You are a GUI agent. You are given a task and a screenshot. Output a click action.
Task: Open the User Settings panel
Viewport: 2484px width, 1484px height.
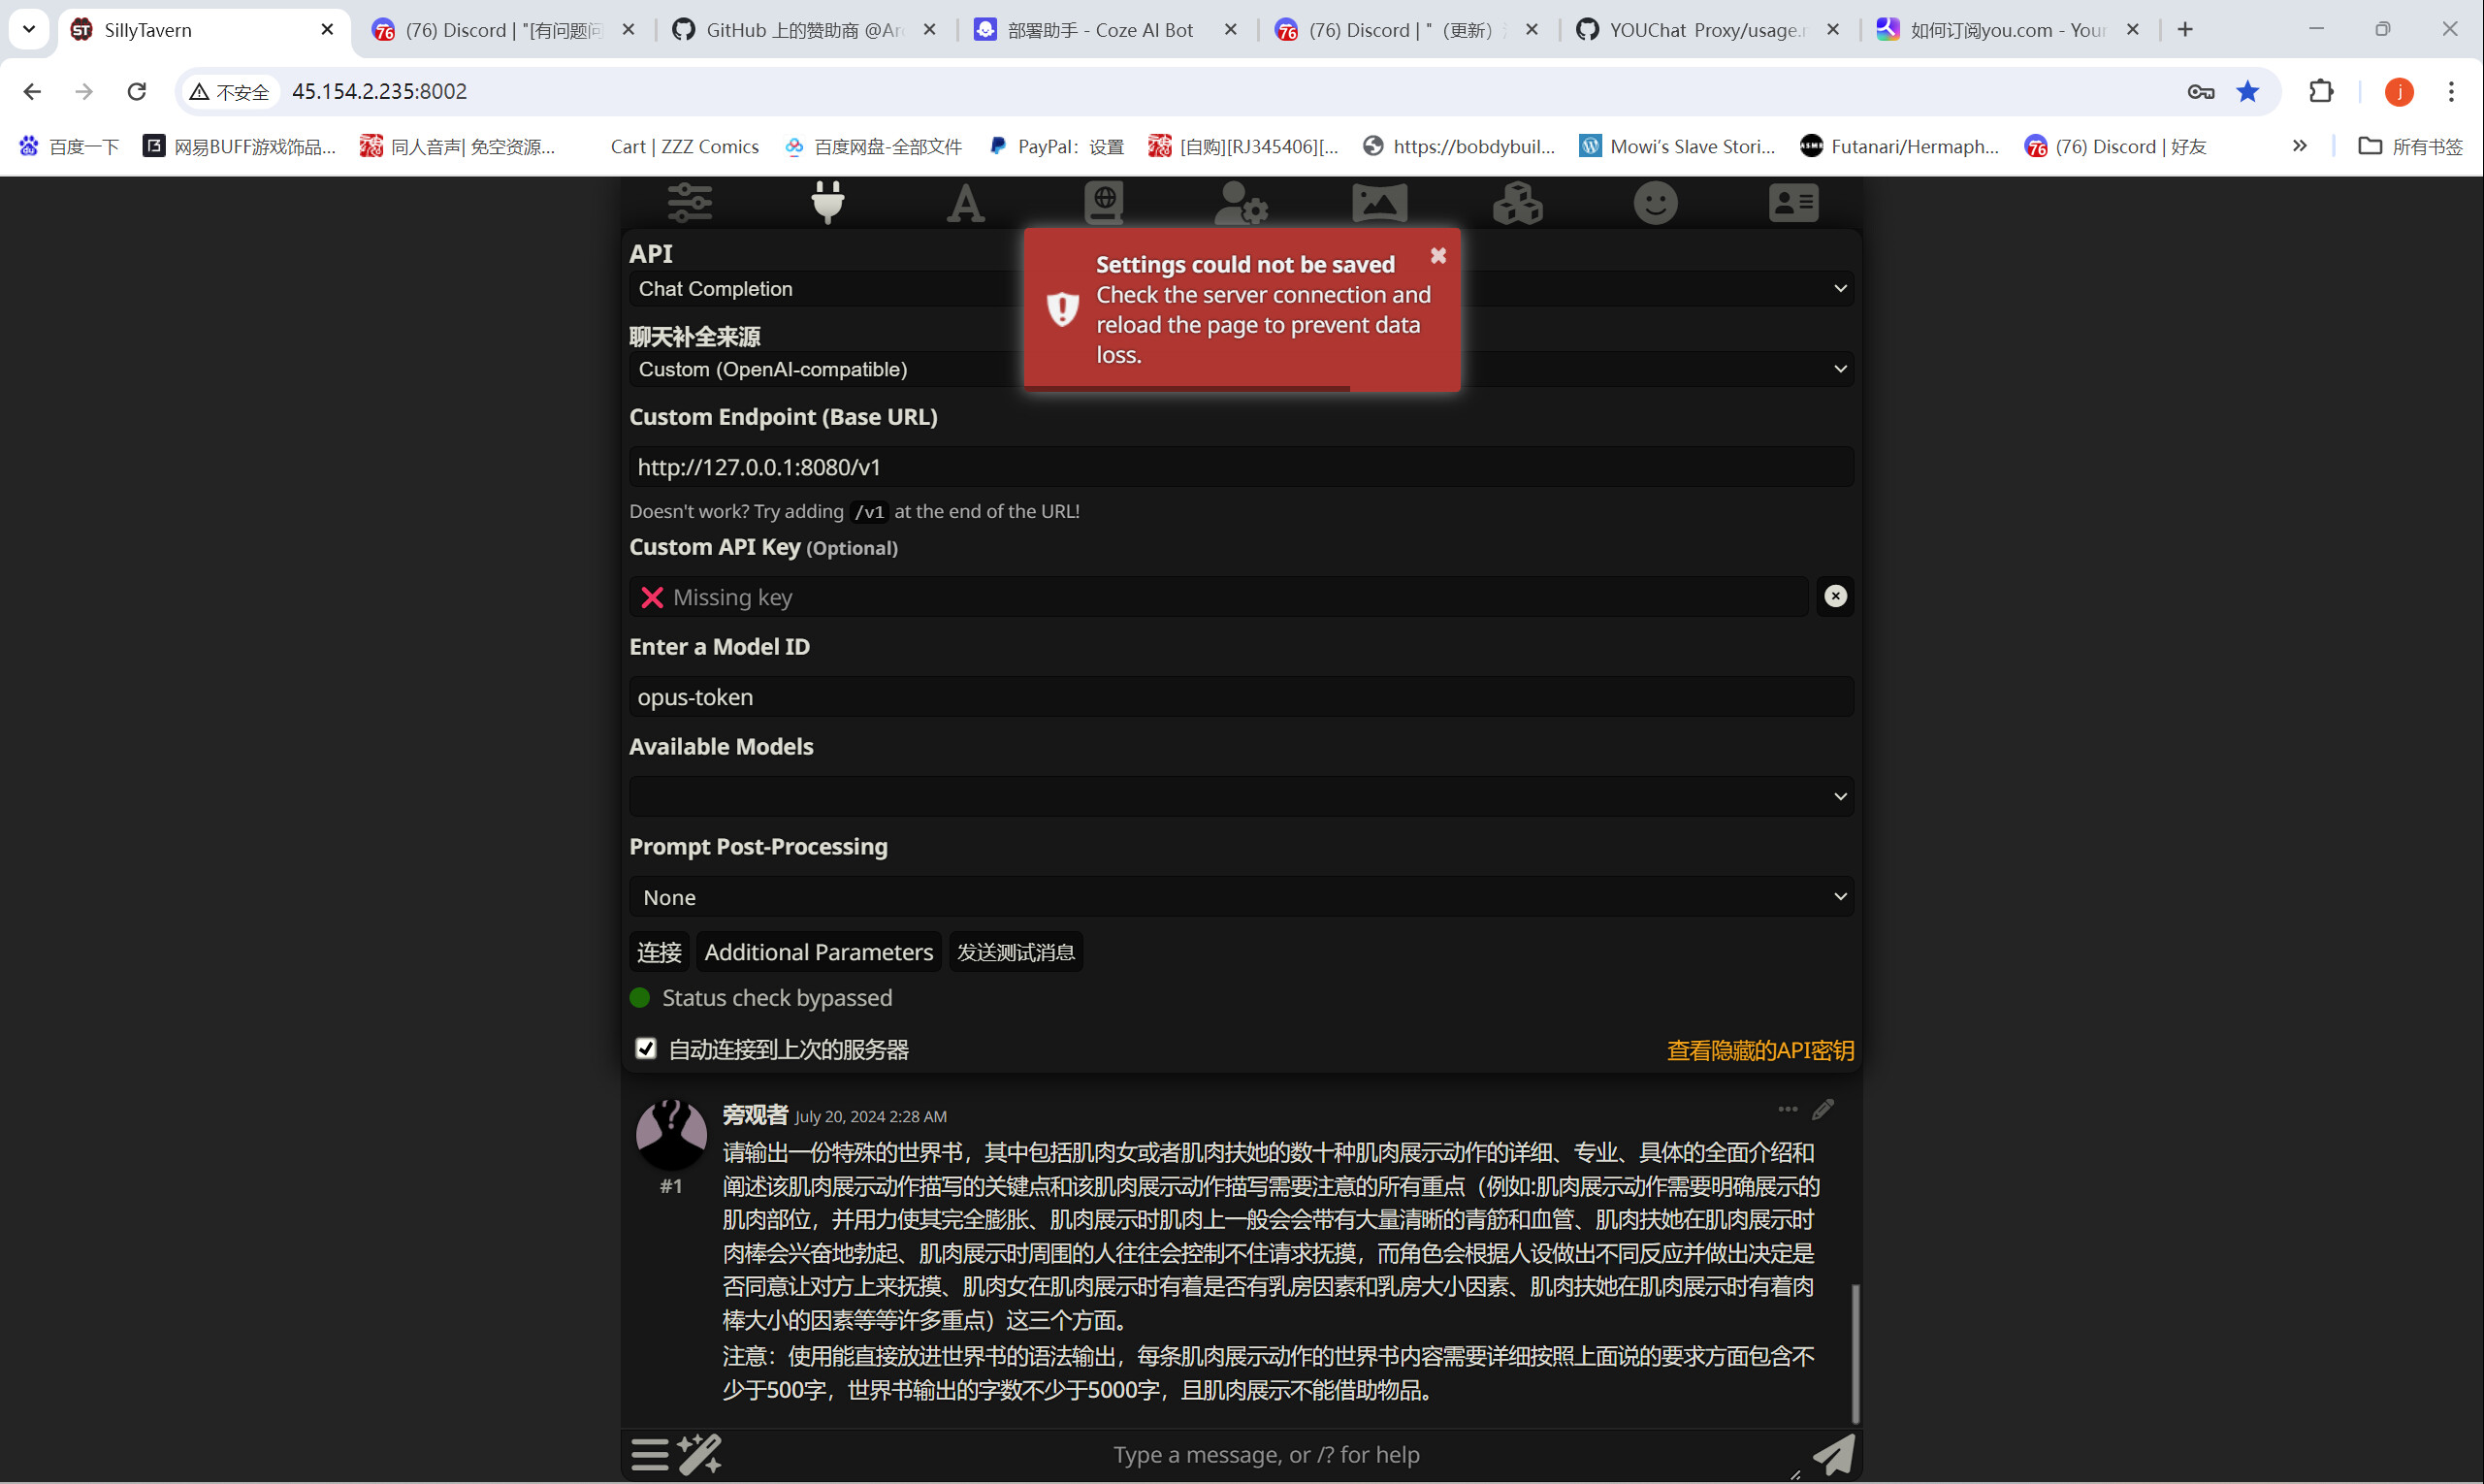[x=1241, y=202]
